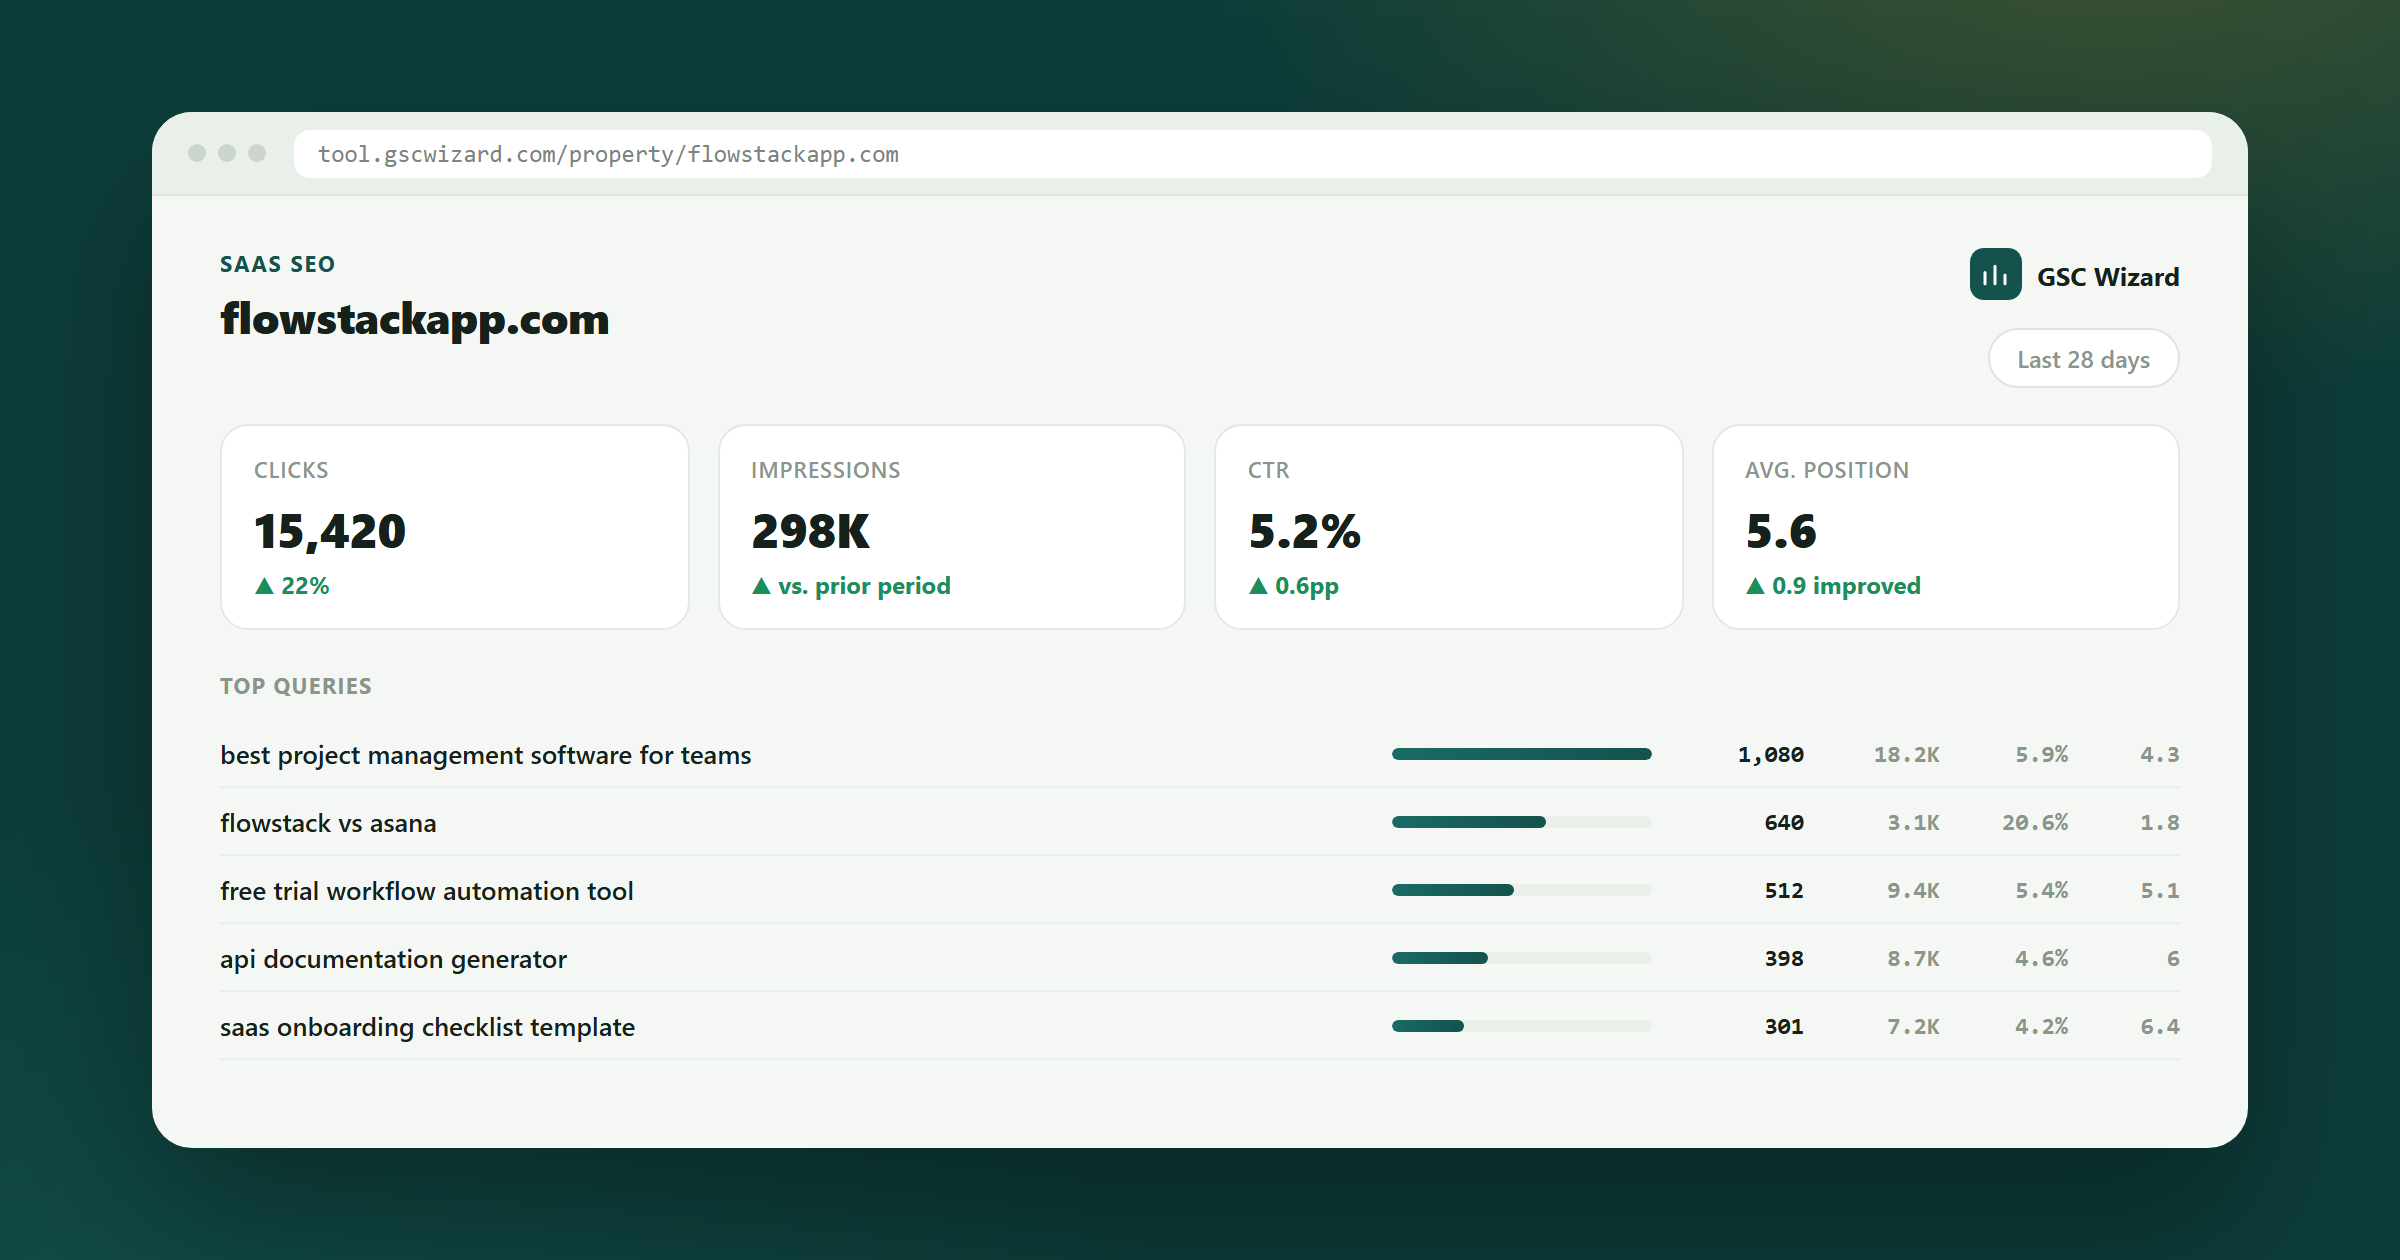
Task: Click the 640 clicks value
Action: (x=1784, y=823)
